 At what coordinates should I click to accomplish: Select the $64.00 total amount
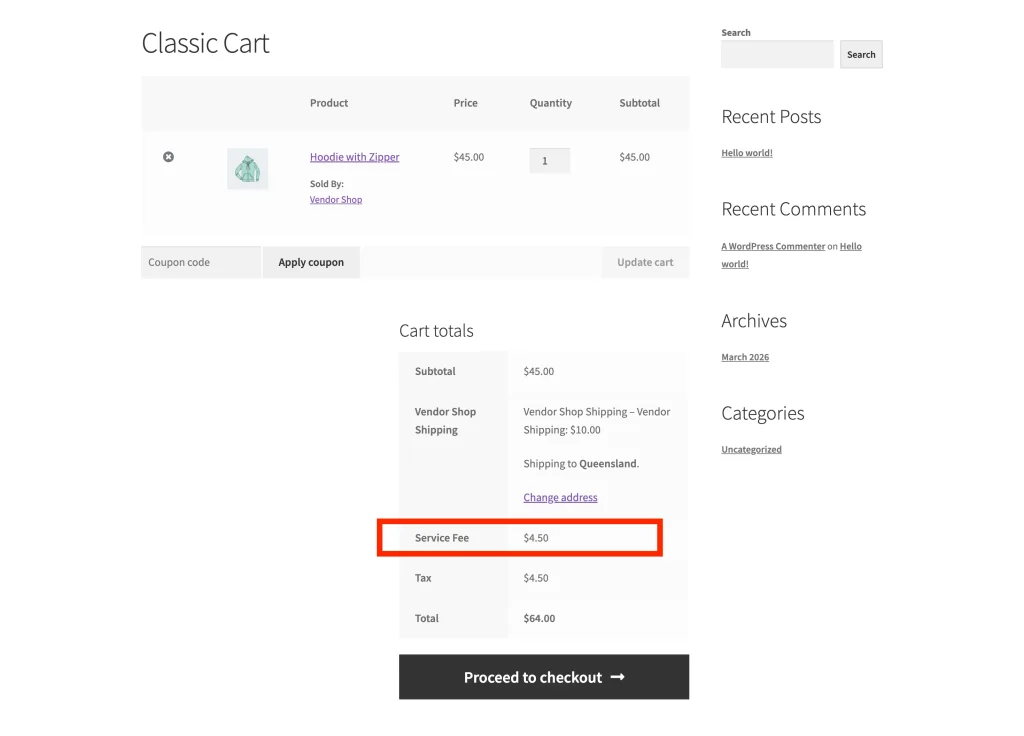tap(539, 618)
